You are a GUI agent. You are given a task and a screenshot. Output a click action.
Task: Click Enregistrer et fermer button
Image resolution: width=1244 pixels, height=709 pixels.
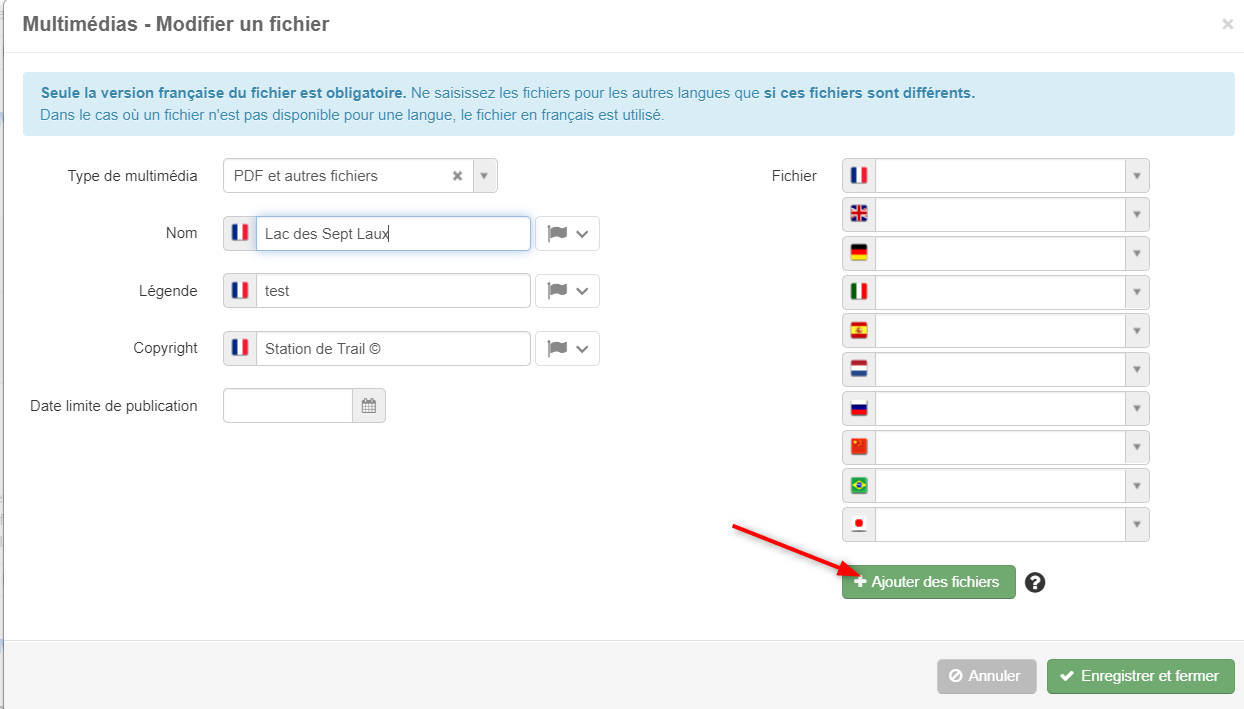tap(1141, 676)
